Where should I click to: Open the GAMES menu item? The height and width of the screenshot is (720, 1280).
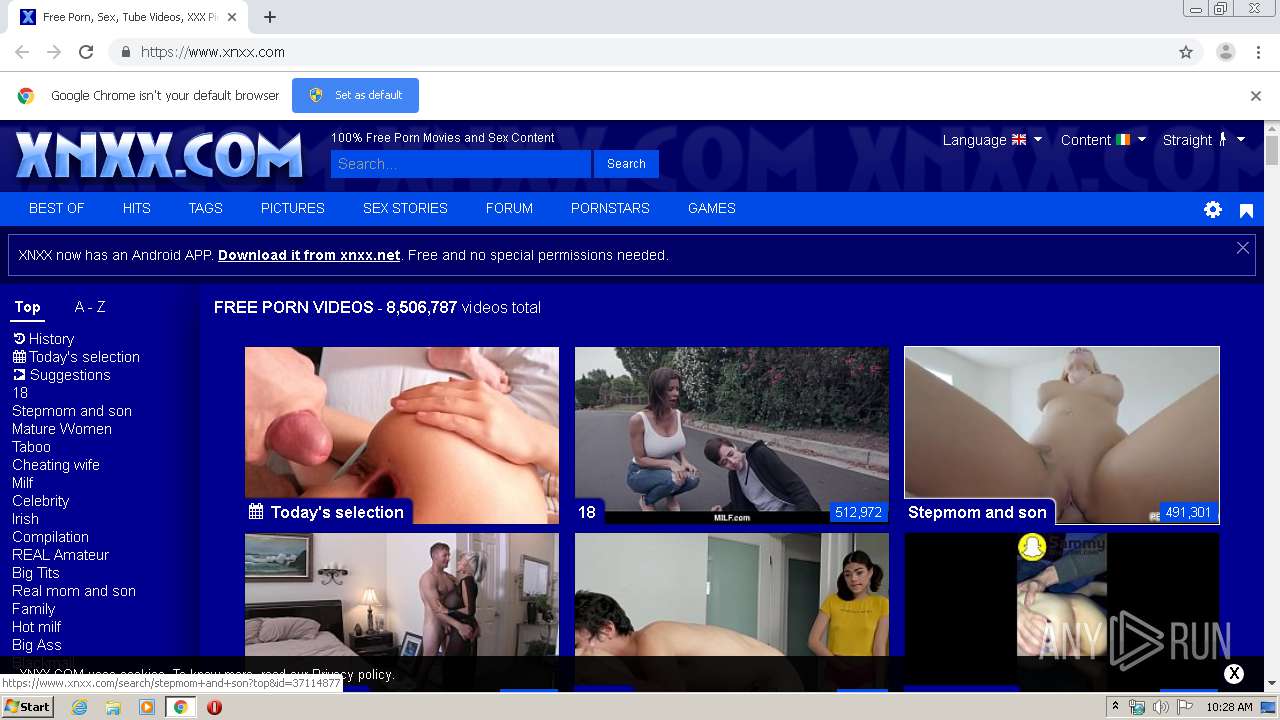tap(712, 209)
